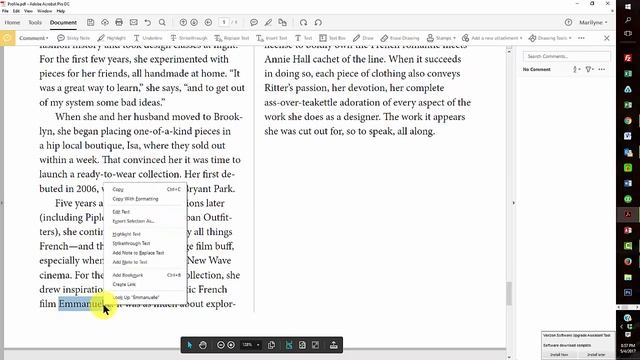
Task: Open the Drawing Tools dropdown
Action: point(550,38)
